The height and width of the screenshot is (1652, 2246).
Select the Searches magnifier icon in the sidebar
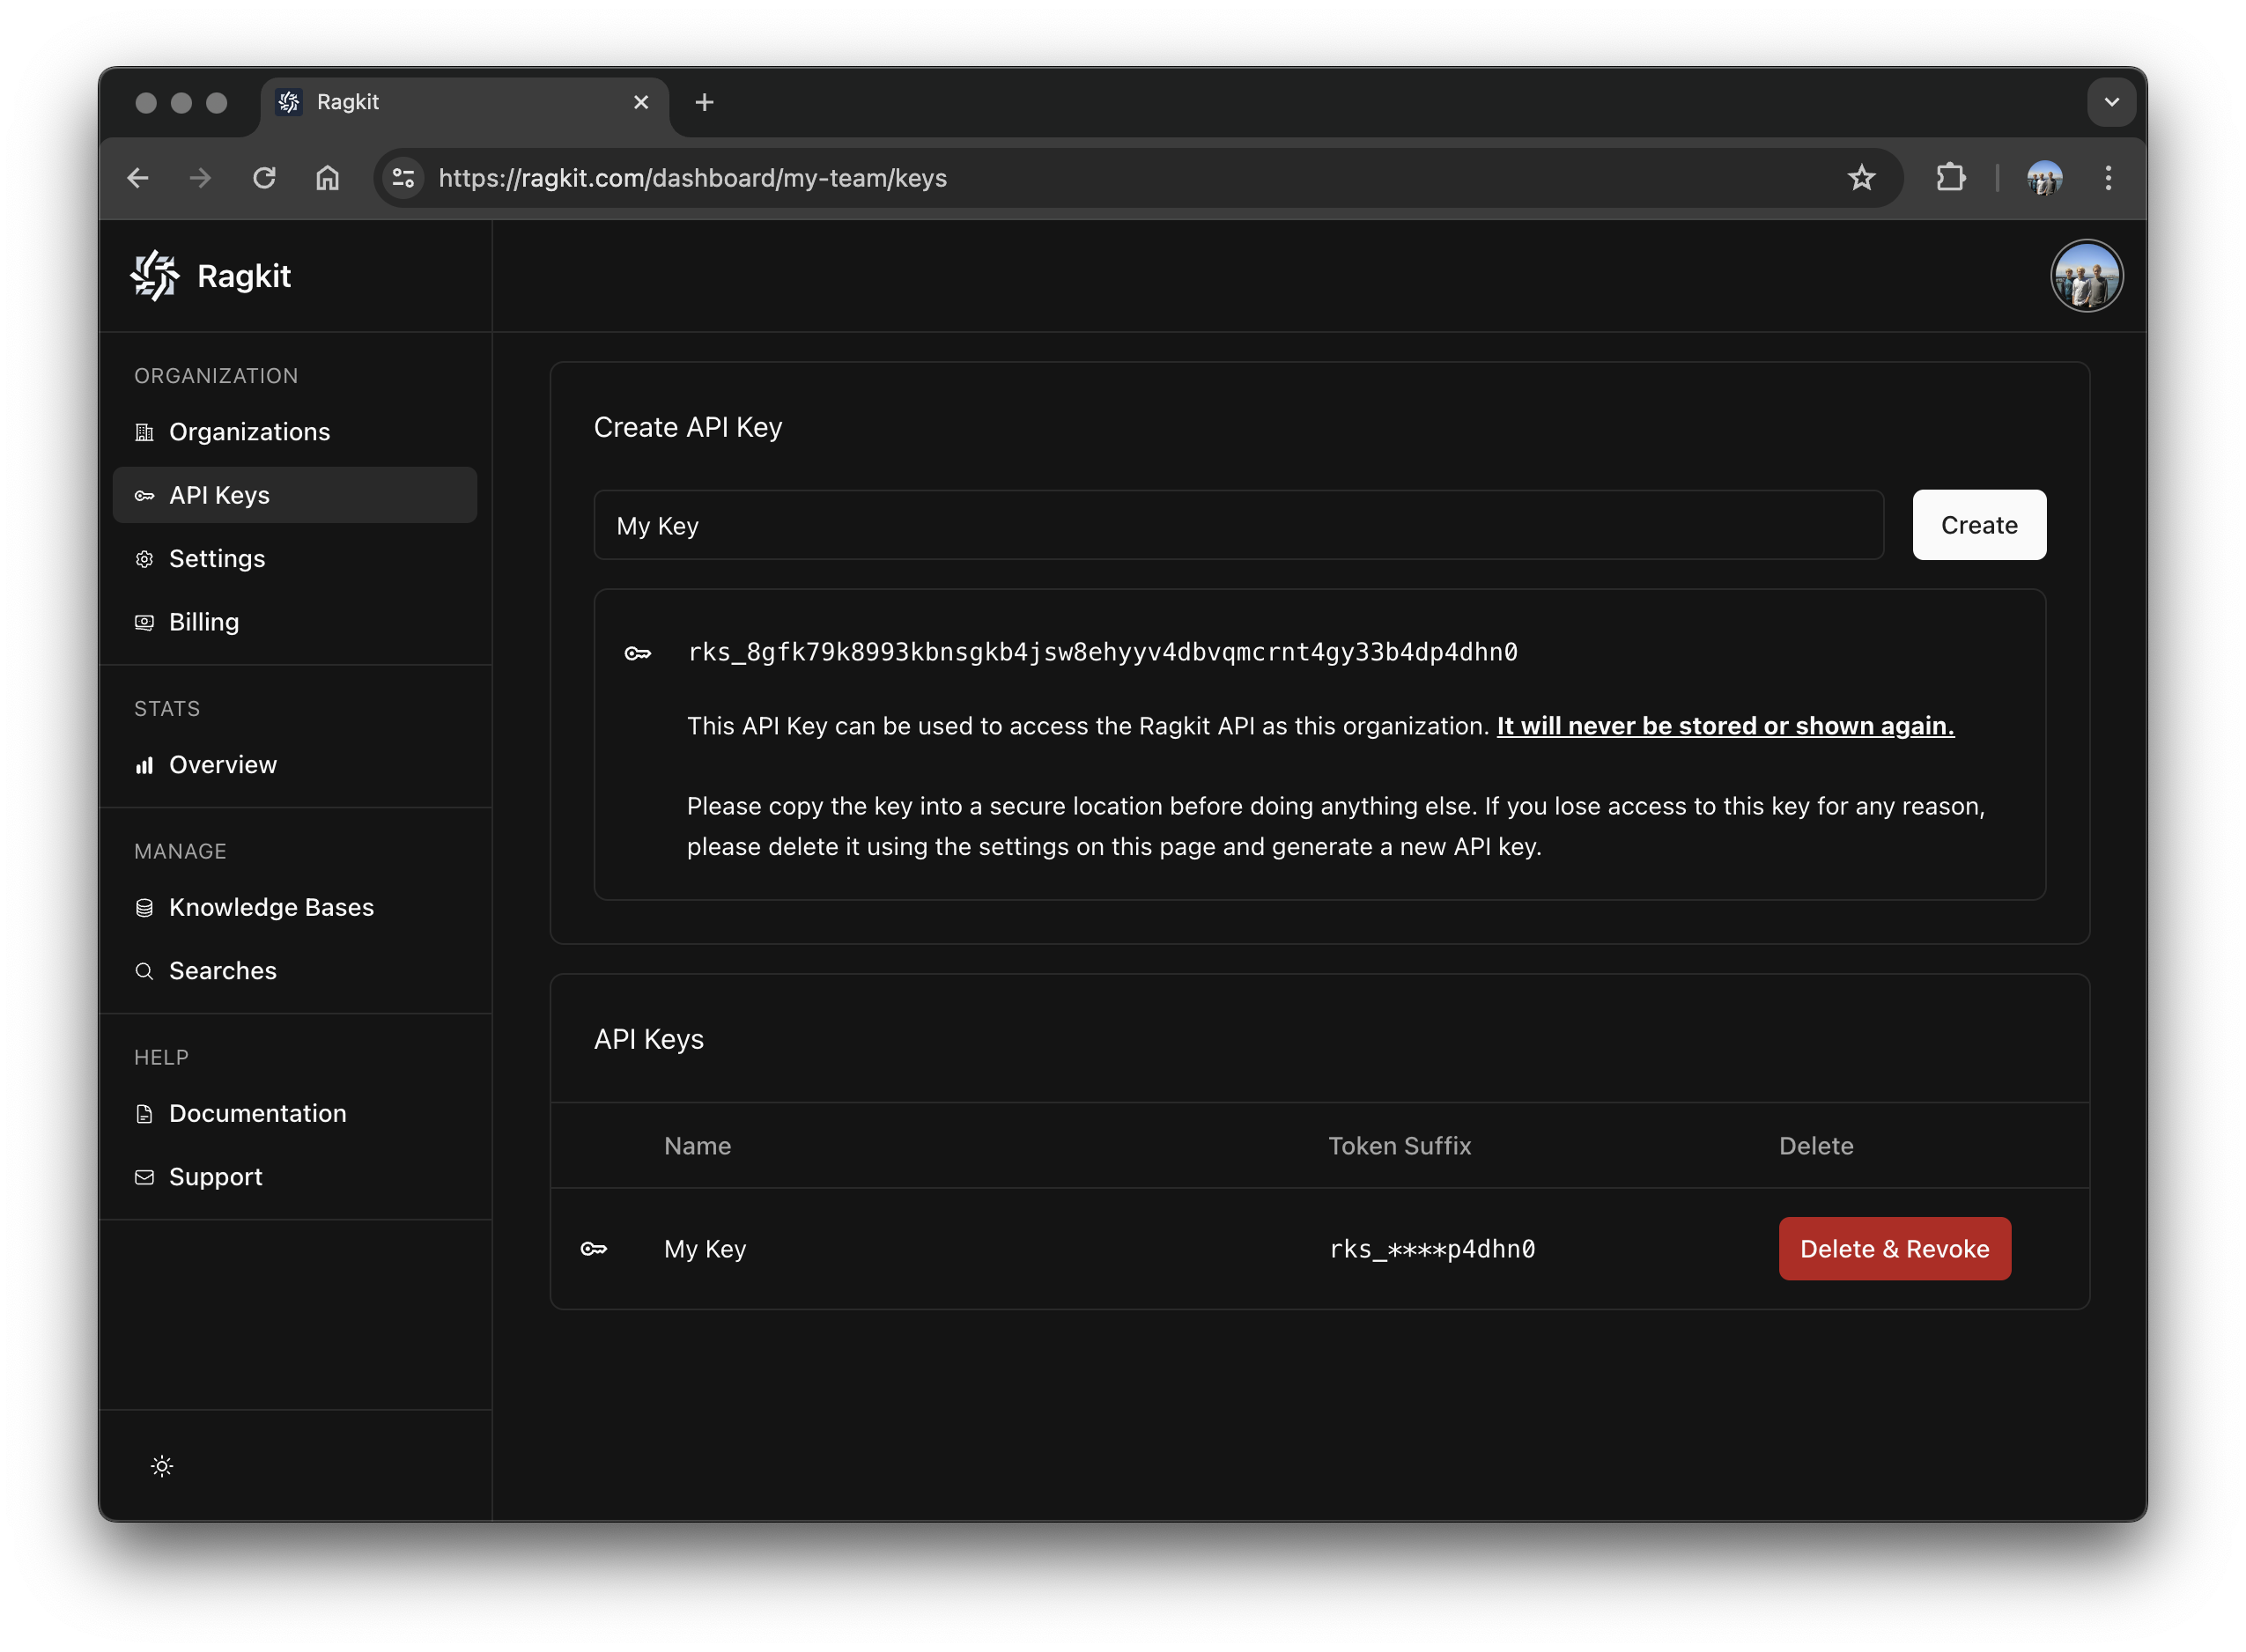coord(144,970)
